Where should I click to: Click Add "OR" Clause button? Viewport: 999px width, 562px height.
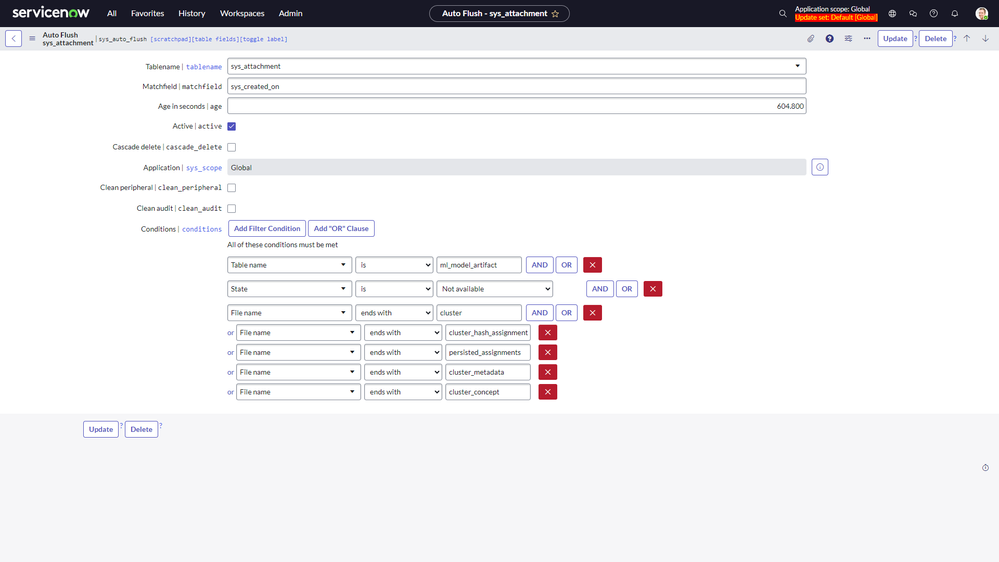pos(341,228)
